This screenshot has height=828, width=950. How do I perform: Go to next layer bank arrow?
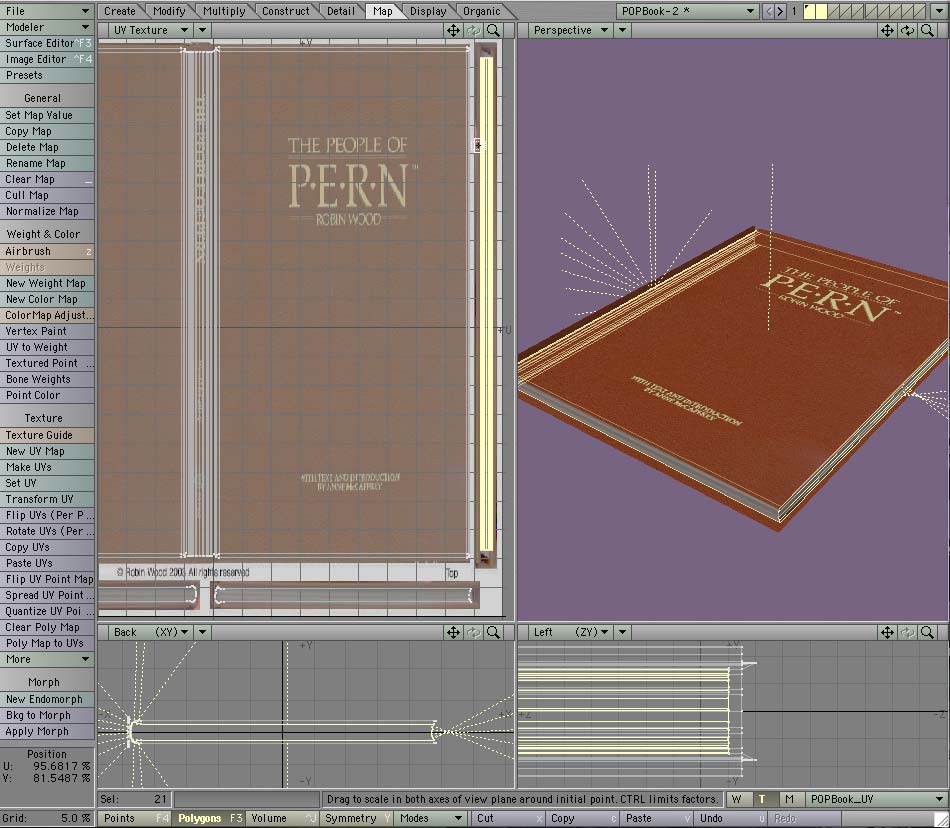tap(780, 11)
